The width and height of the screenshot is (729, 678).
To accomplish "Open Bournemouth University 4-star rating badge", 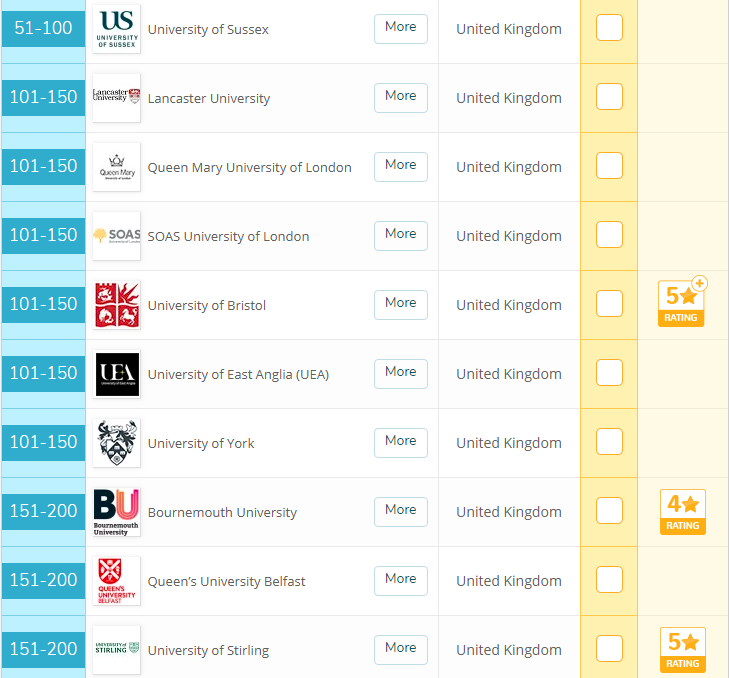I will pyautogui.click(x=682, y=512).
